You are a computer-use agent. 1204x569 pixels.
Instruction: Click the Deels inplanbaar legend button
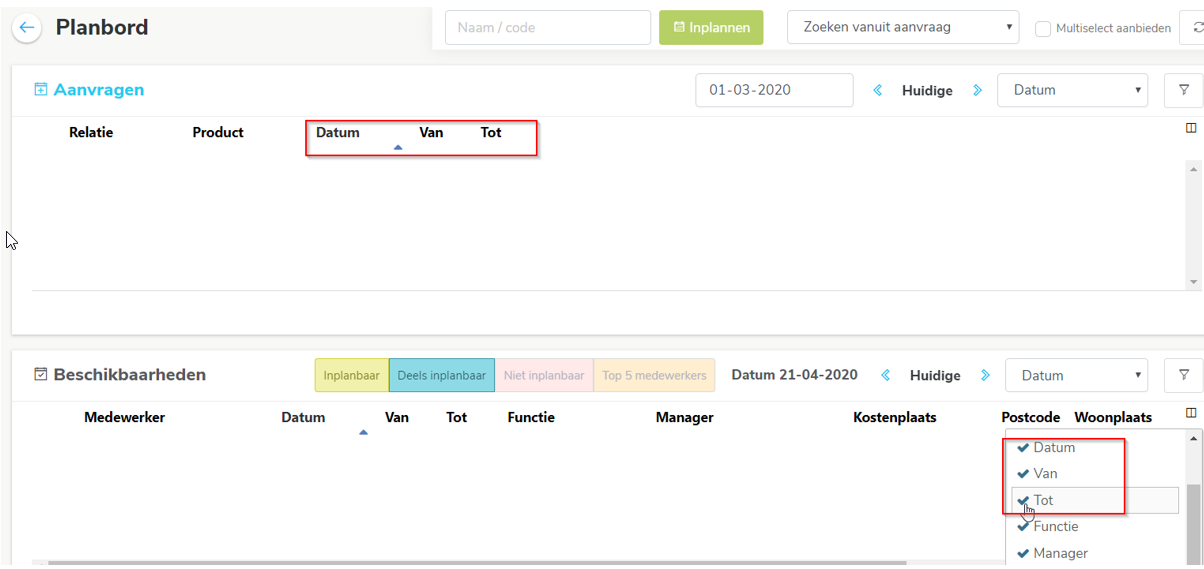tap(442, 375)
